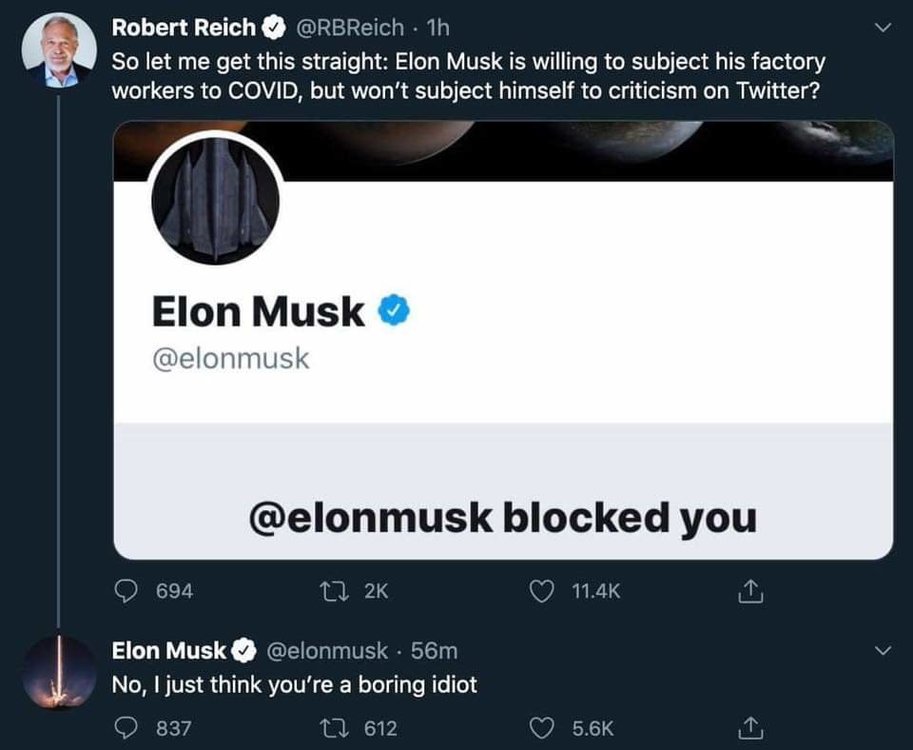Open Elon Musk's rocket launch avatar

coord(59,671)
